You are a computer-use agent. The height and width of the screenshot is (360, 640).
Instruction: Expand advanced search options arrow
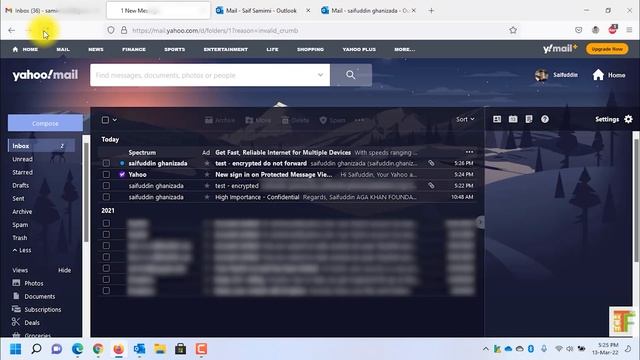click(x=320, y=75)
